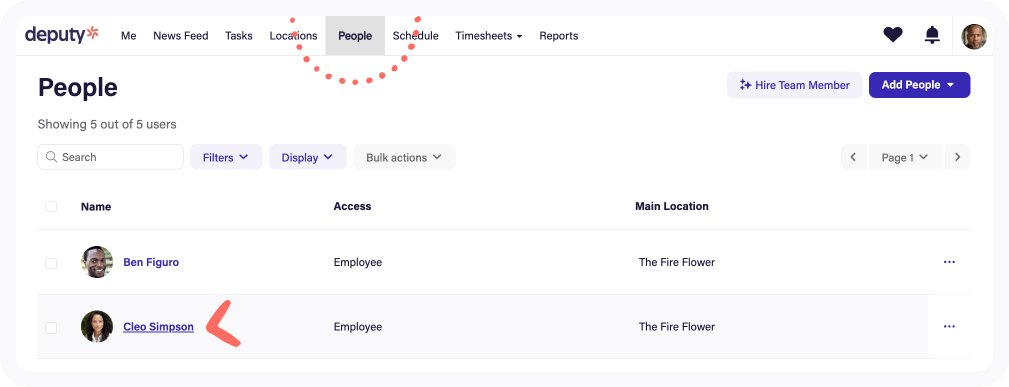Click the heart favorites icon

point(893,35)
